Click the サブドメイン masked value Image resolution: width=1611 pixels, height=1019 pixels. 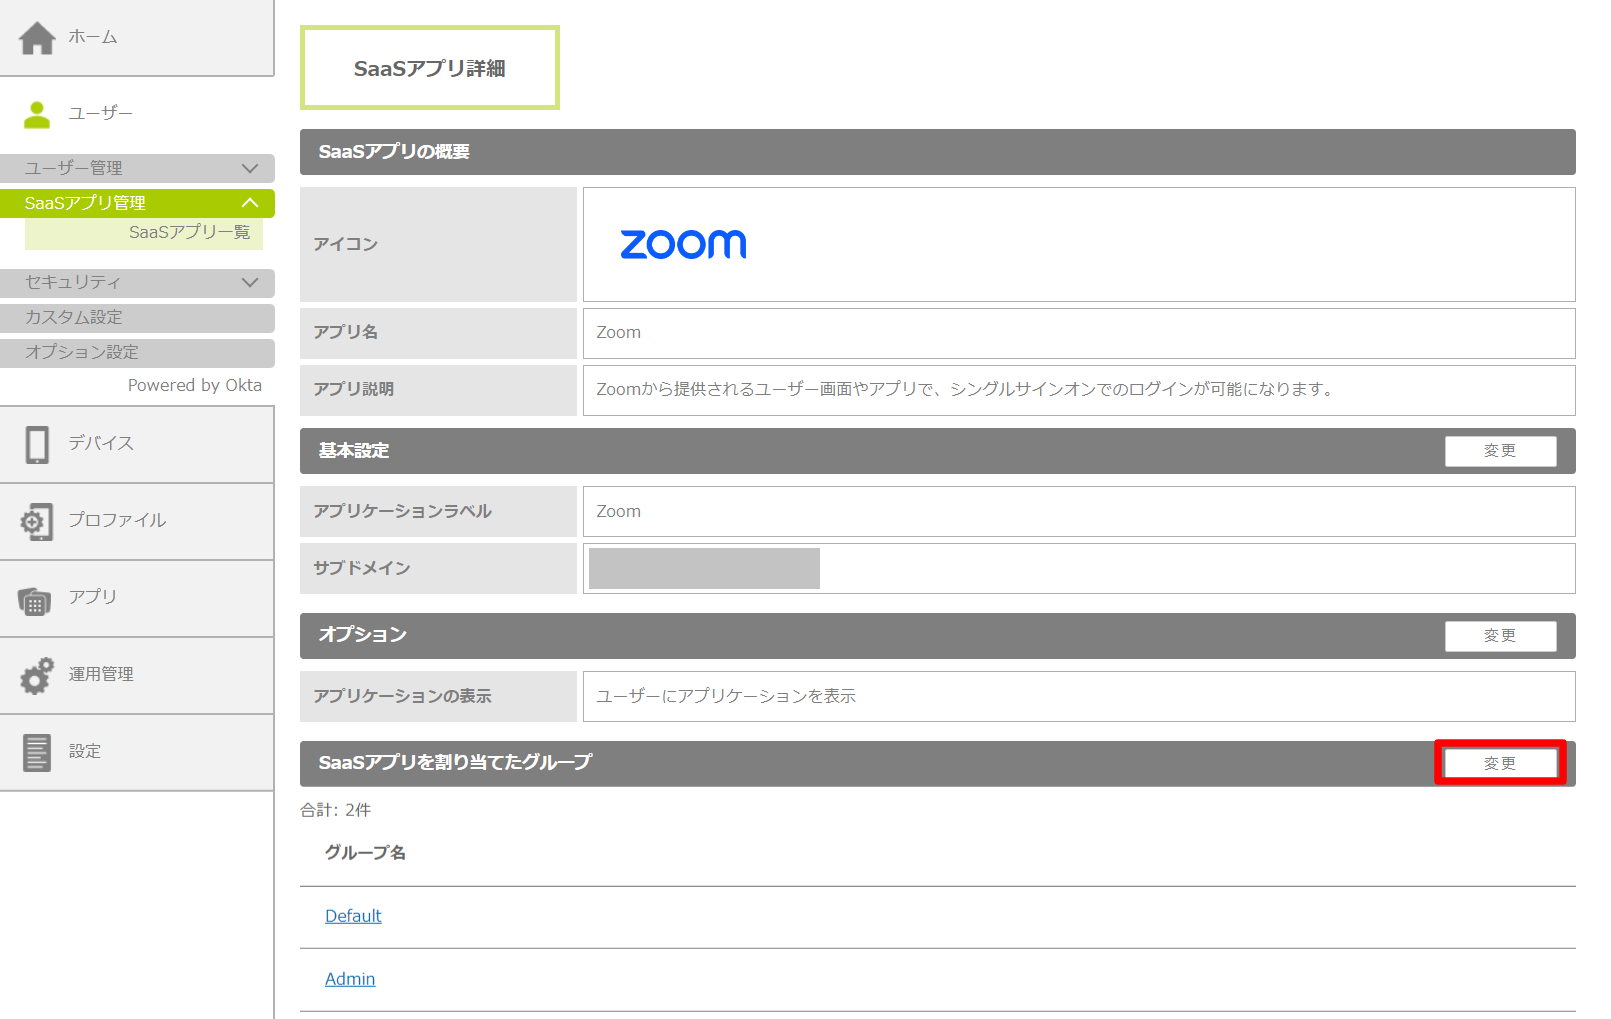point(704,568)
